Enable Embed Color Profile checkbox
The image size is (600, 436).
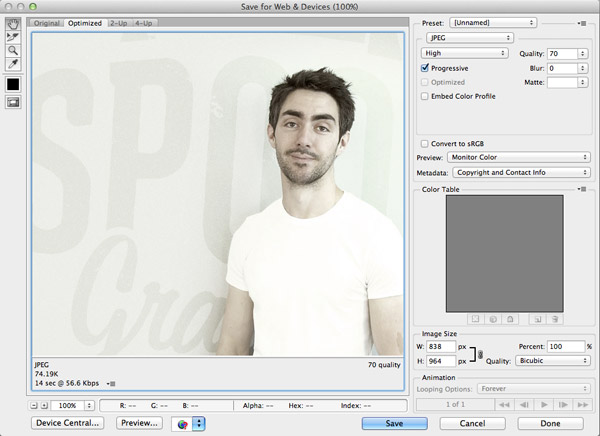click(425, 95)
